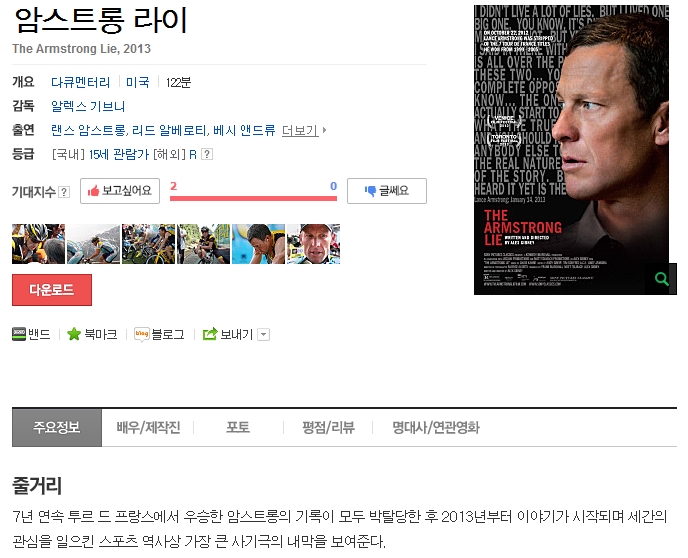Click the red expectation index bar
Screen dimensions: 688x558
click(x=253, y=198)
